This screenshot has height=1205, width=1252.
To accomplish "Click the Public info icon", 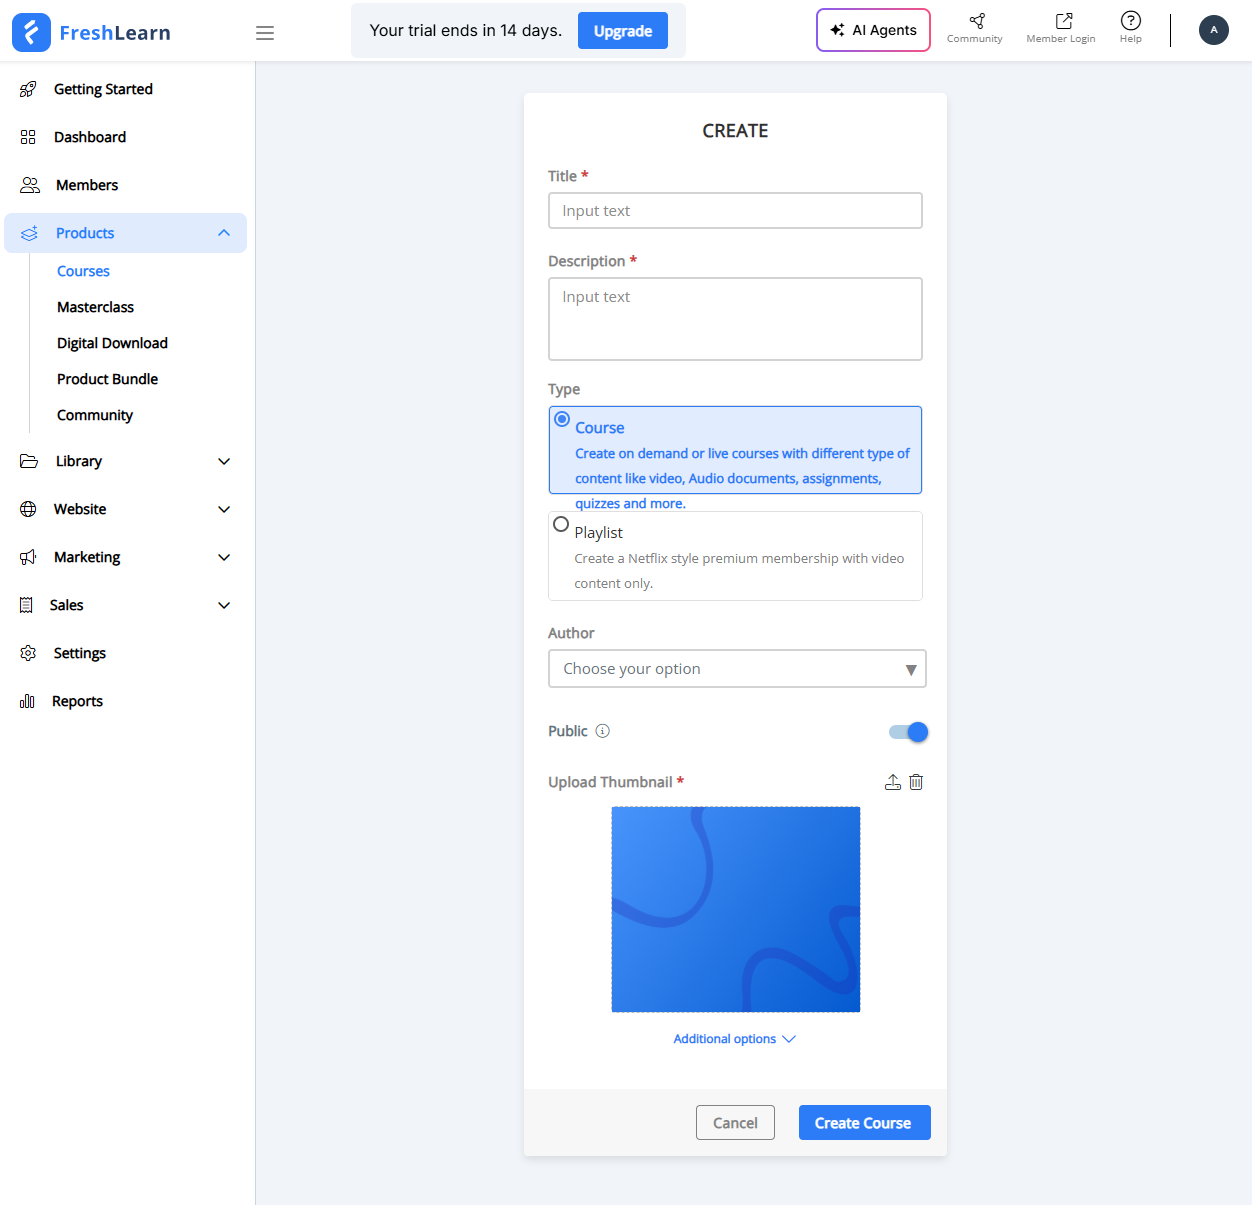I will (x=603, y=731).
